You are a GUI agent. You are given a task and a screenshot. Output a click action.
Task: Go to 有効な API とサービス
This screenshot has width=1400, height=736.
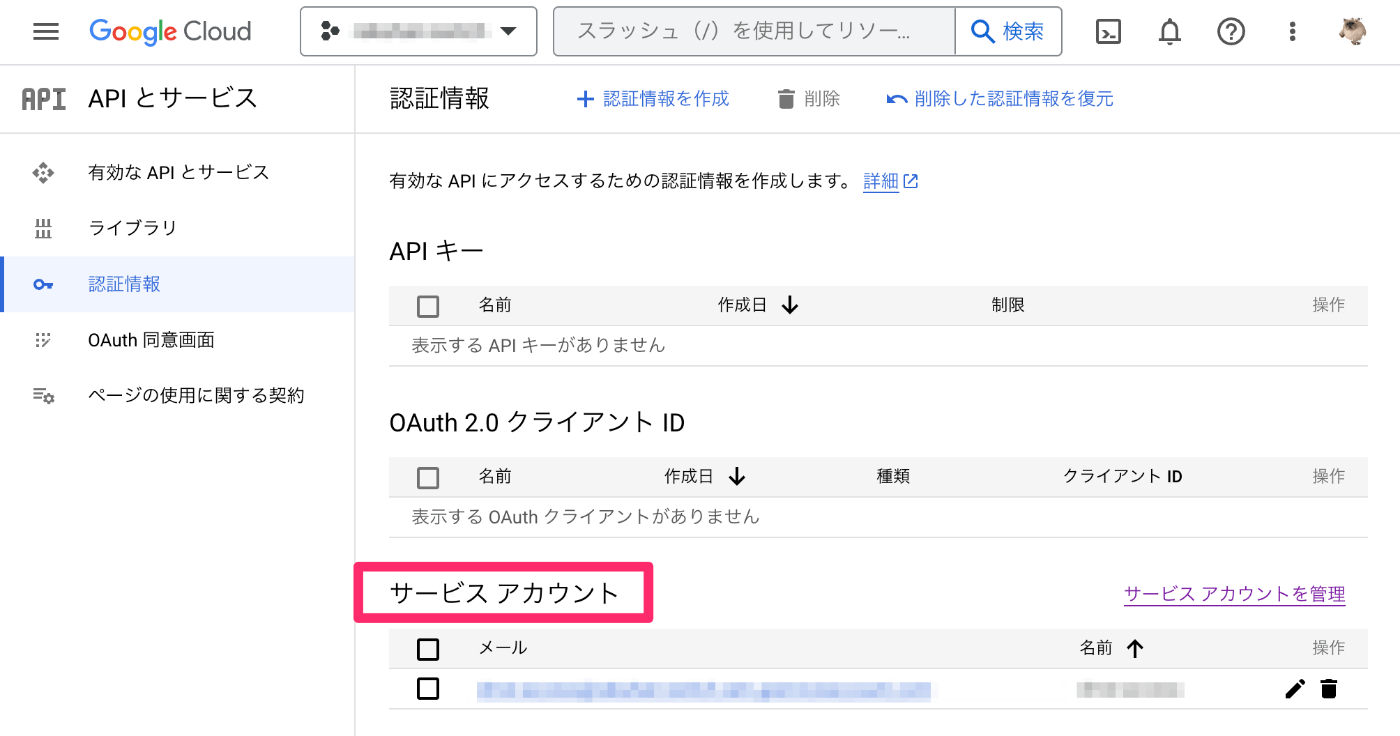(x=177, y=172)
